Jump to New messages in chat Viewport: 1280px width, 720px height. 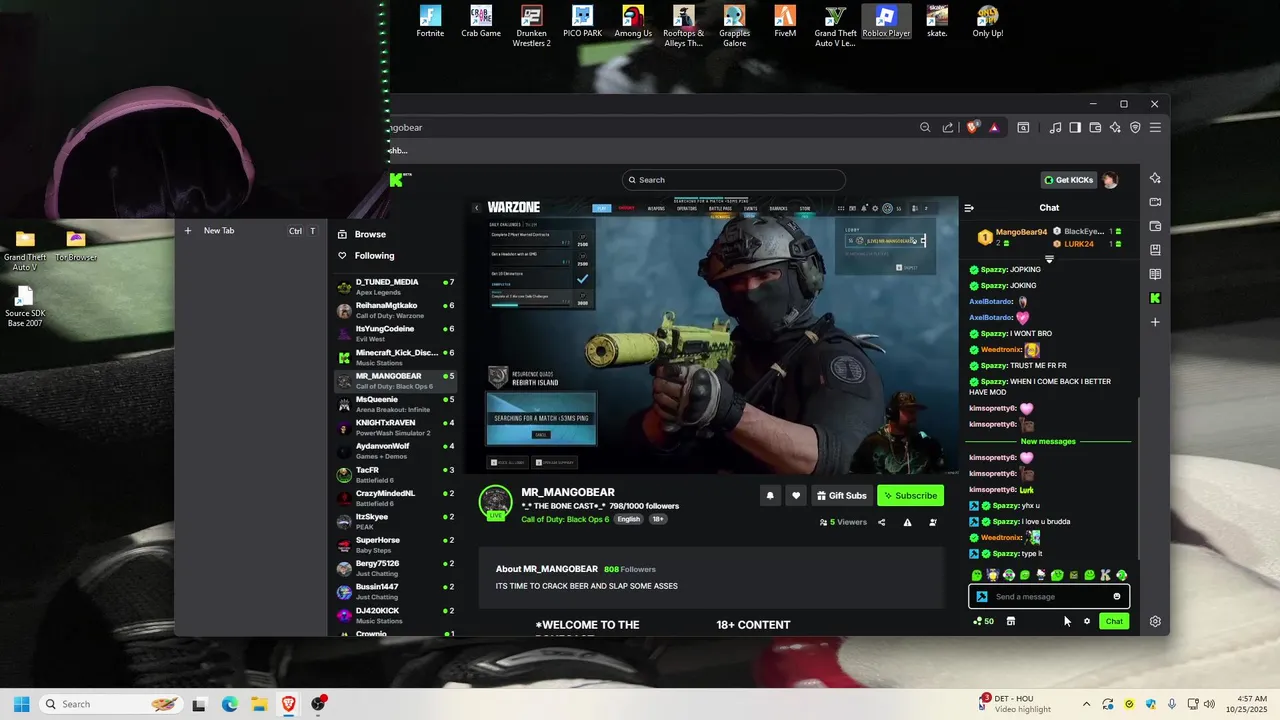[1048, 441]
